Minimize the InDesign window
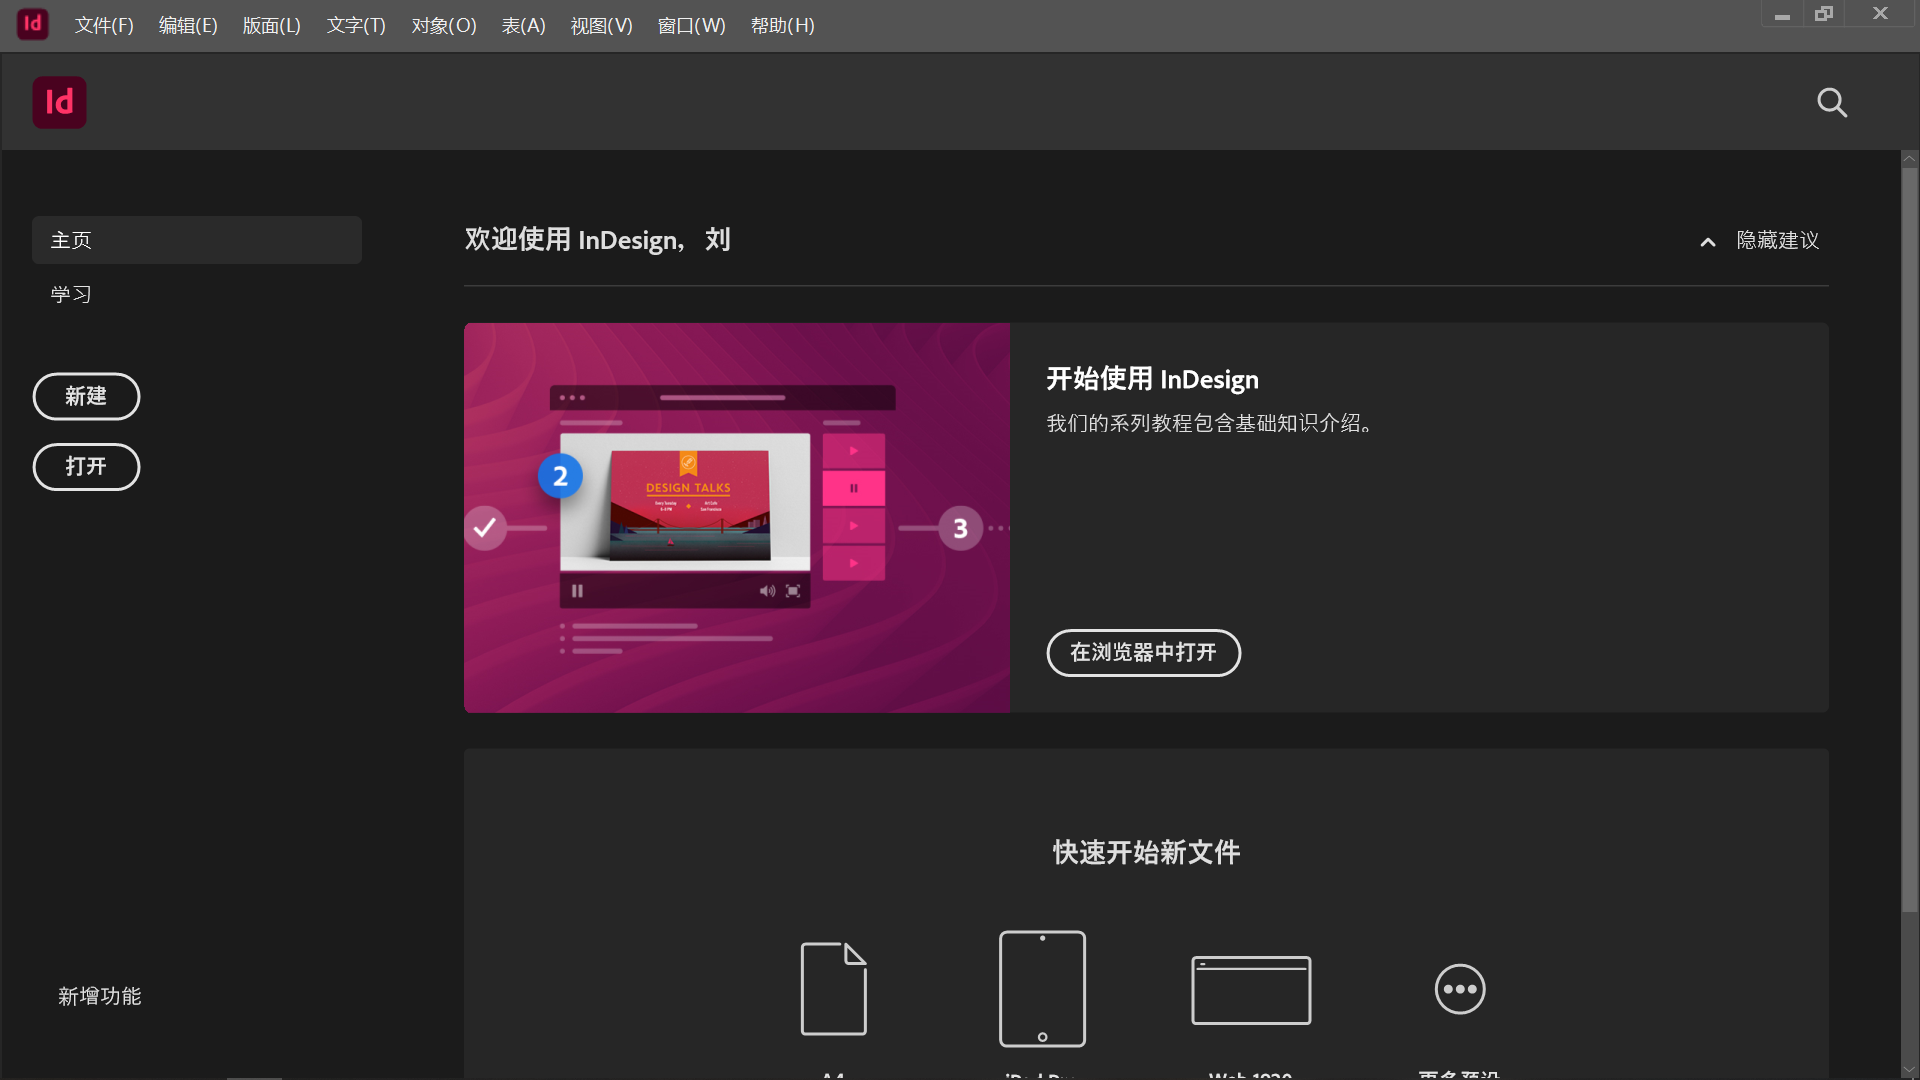Viewport: 1920px width, 1080px height. (1782, 14)
